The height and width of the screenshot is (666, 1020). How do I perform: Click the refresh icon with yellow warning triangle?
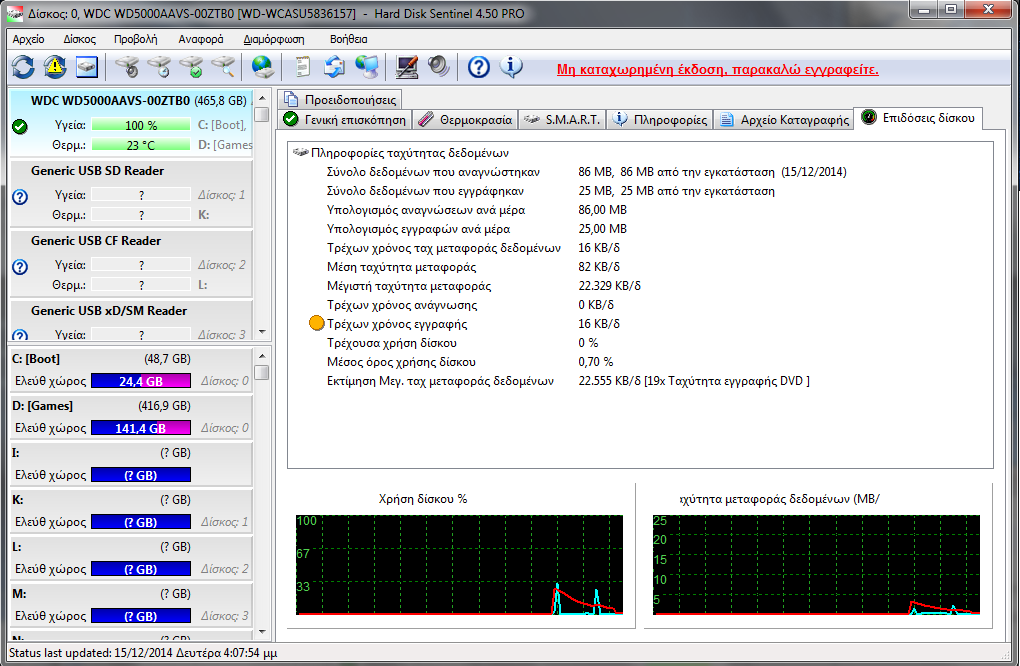point(55,66)
